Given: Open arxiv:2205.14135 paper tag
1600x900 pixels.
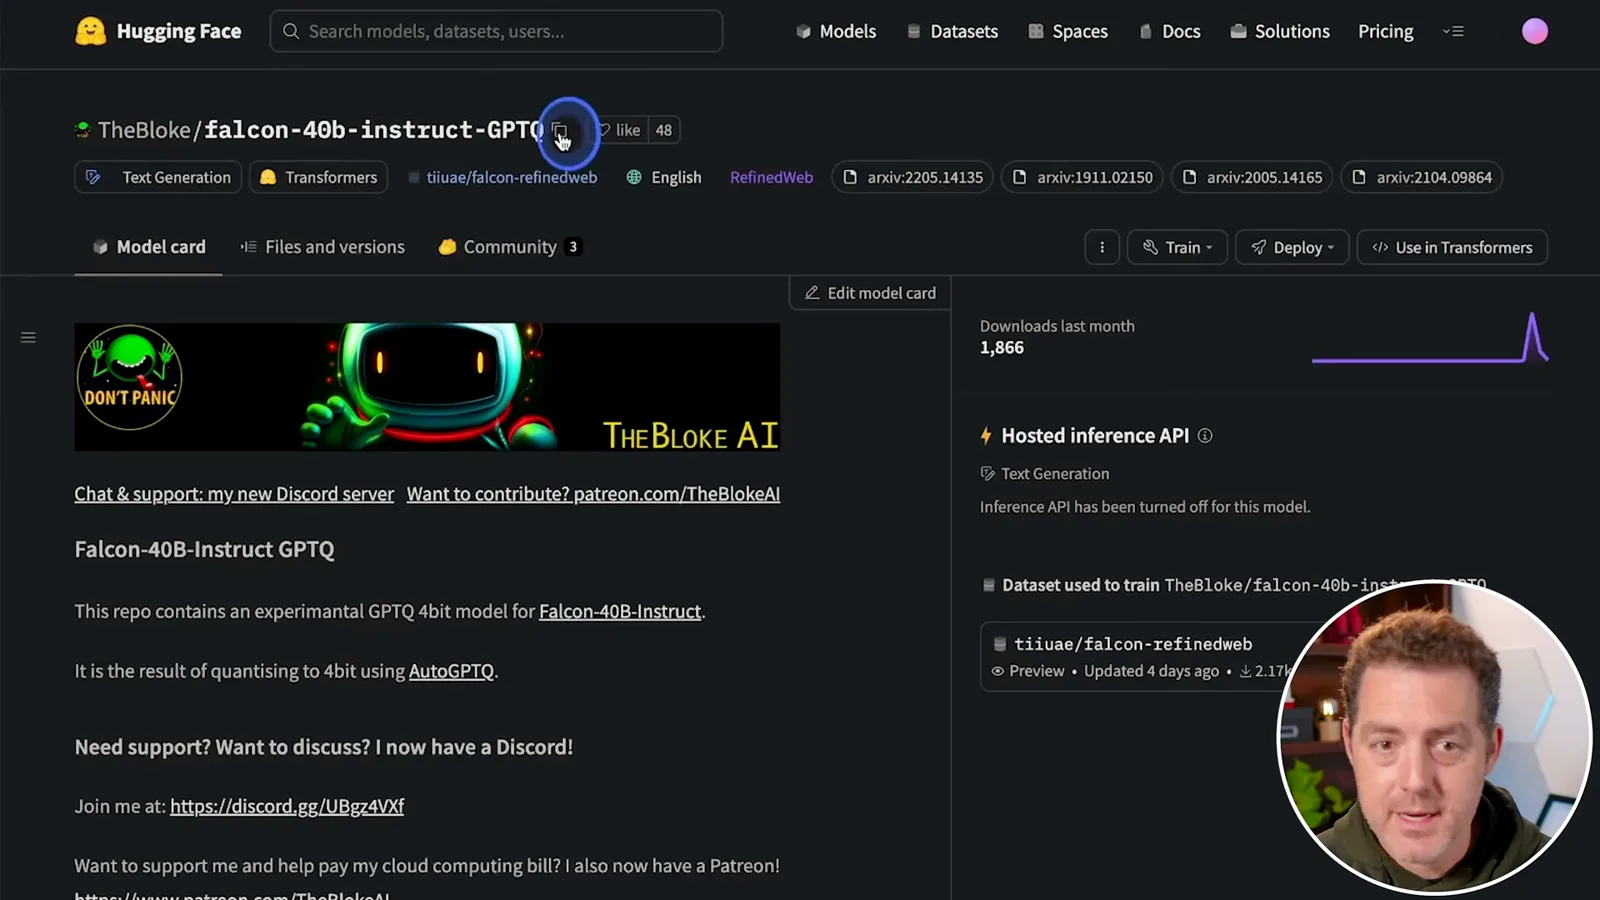Looking at the screenshot, I should pyautogui.click(x=913, y=177).
